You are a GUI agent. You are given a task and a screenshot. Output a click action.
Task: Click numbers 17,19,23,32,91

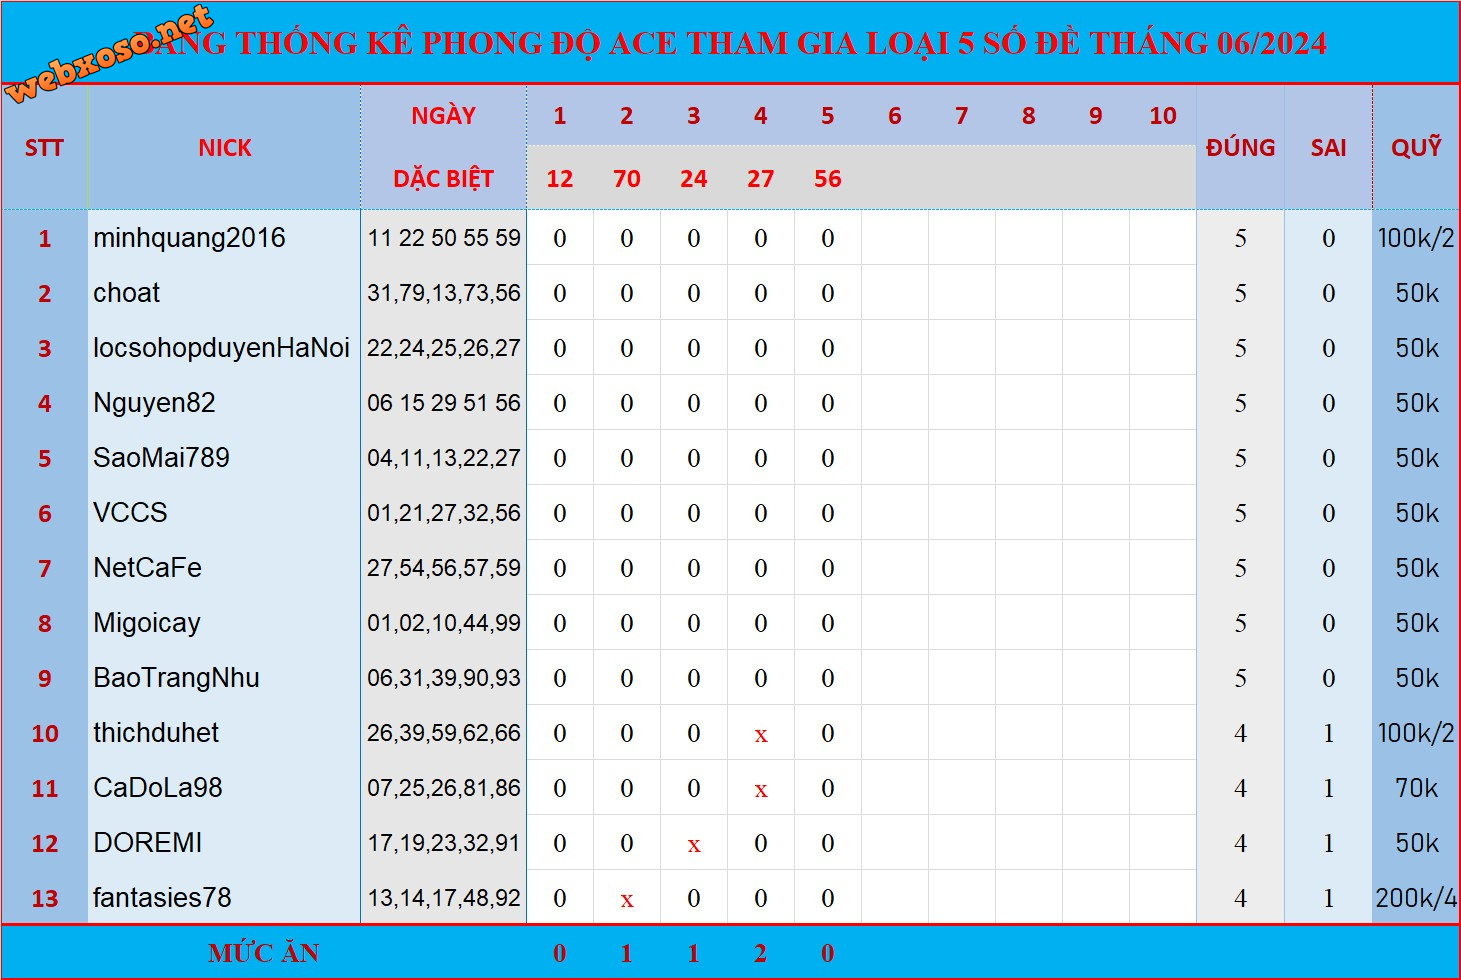tap(444, 843)
